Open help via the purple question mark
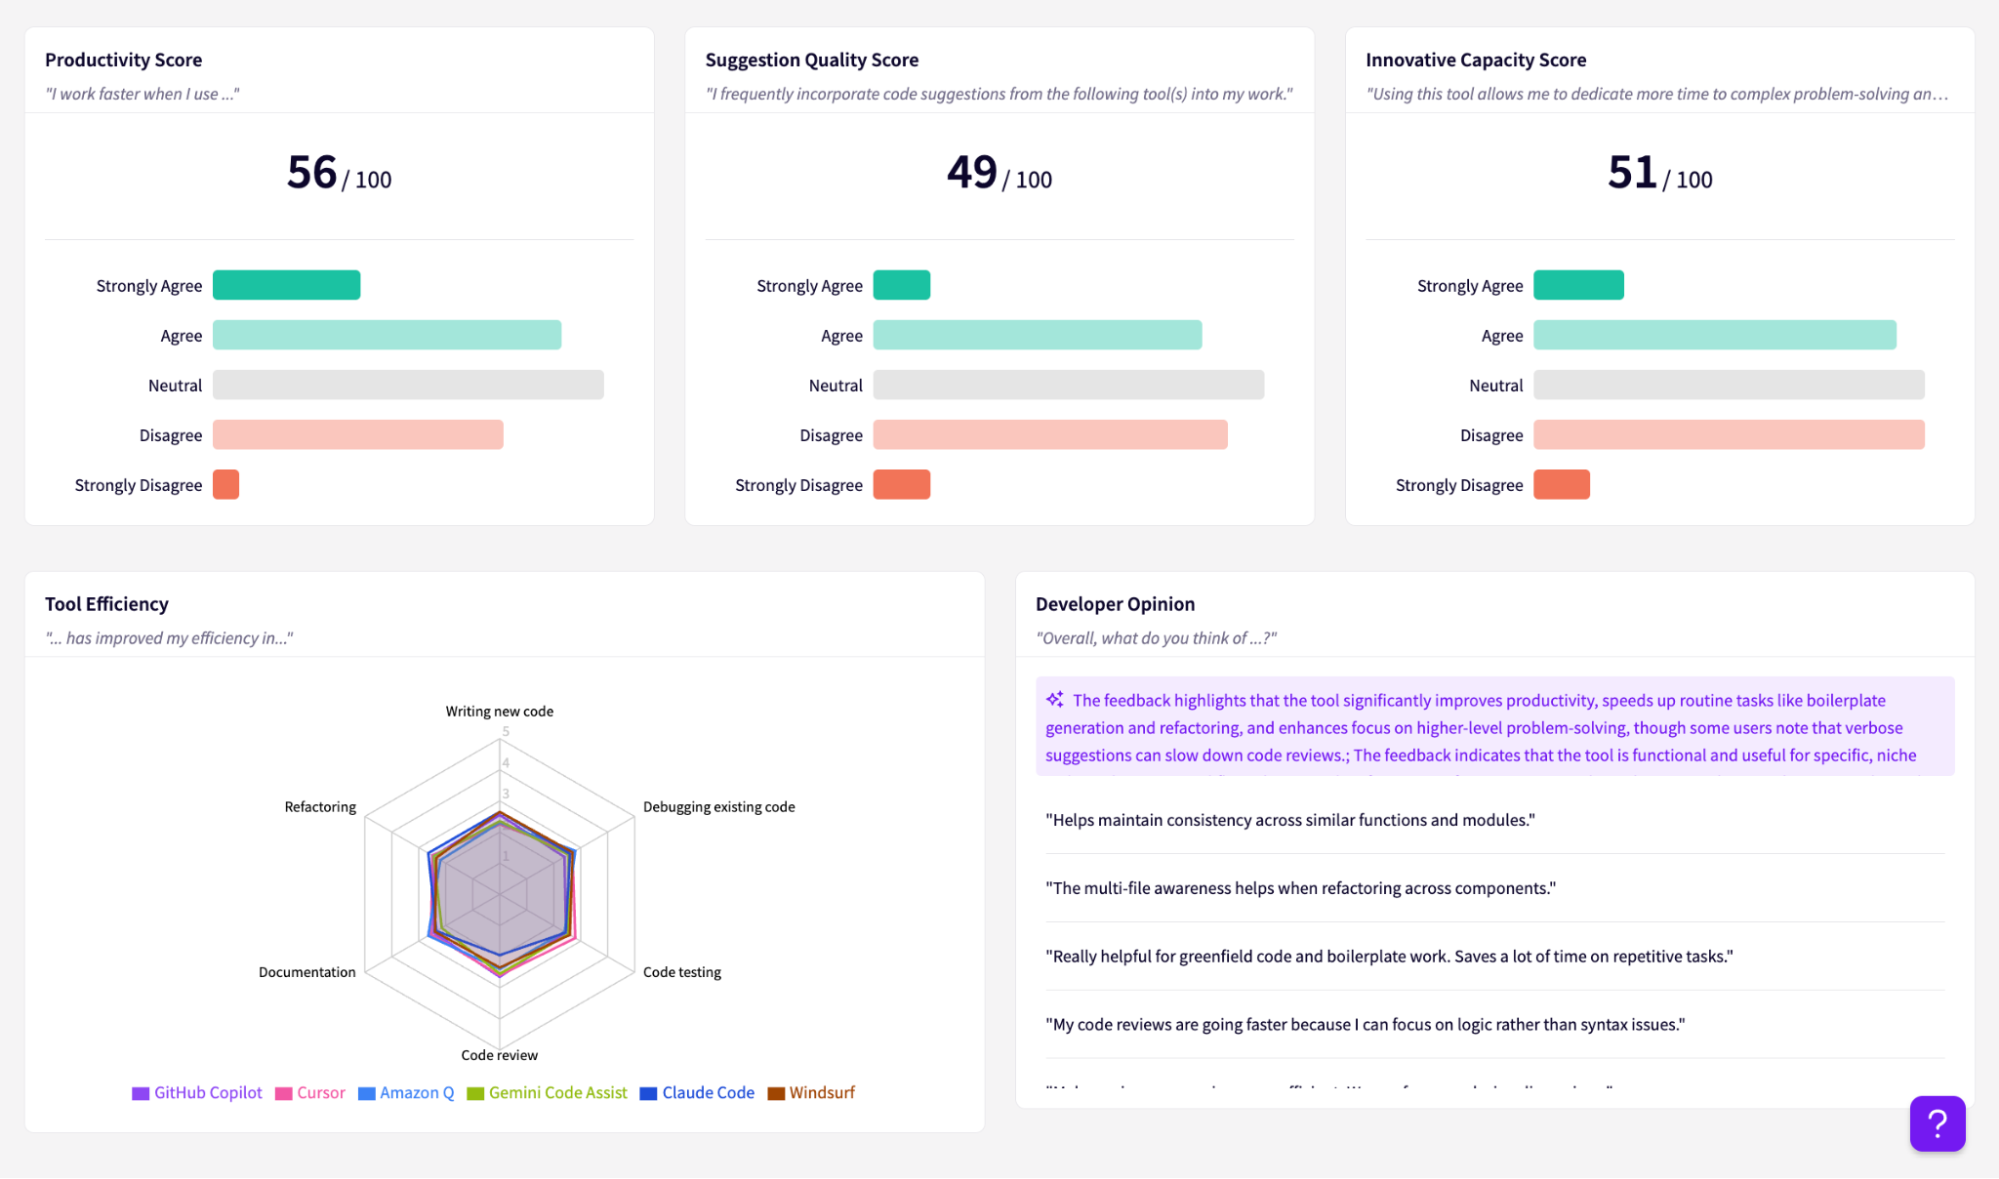 (x=1937, y=1124)
